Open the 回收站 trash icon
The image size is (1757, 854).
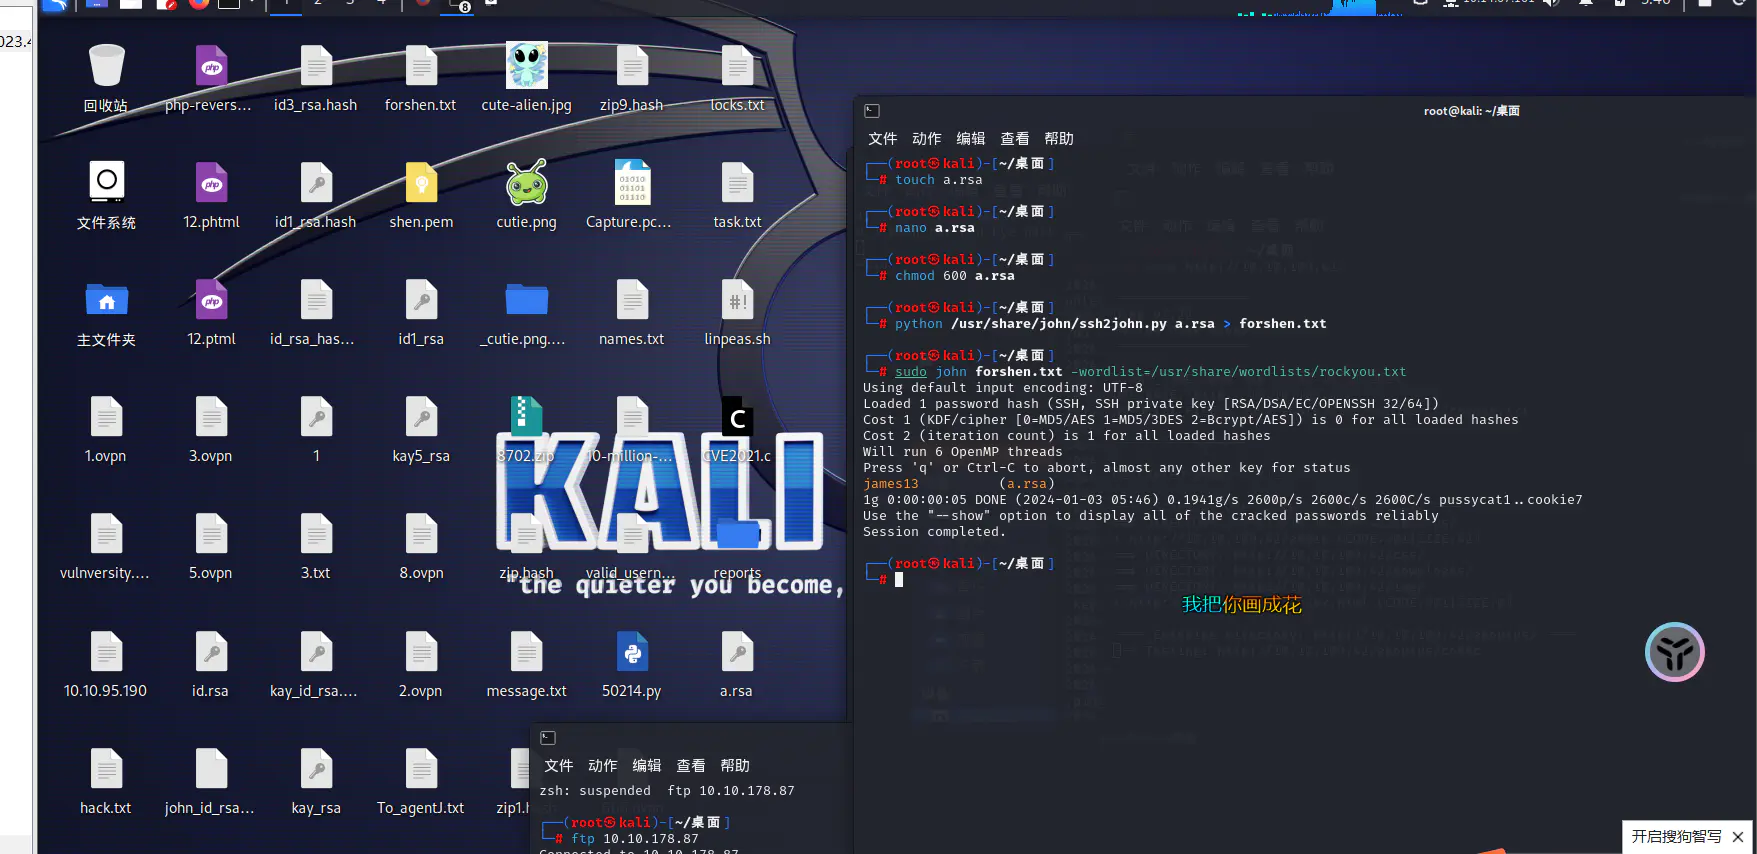pyautogui.click(x=106, y=66)
